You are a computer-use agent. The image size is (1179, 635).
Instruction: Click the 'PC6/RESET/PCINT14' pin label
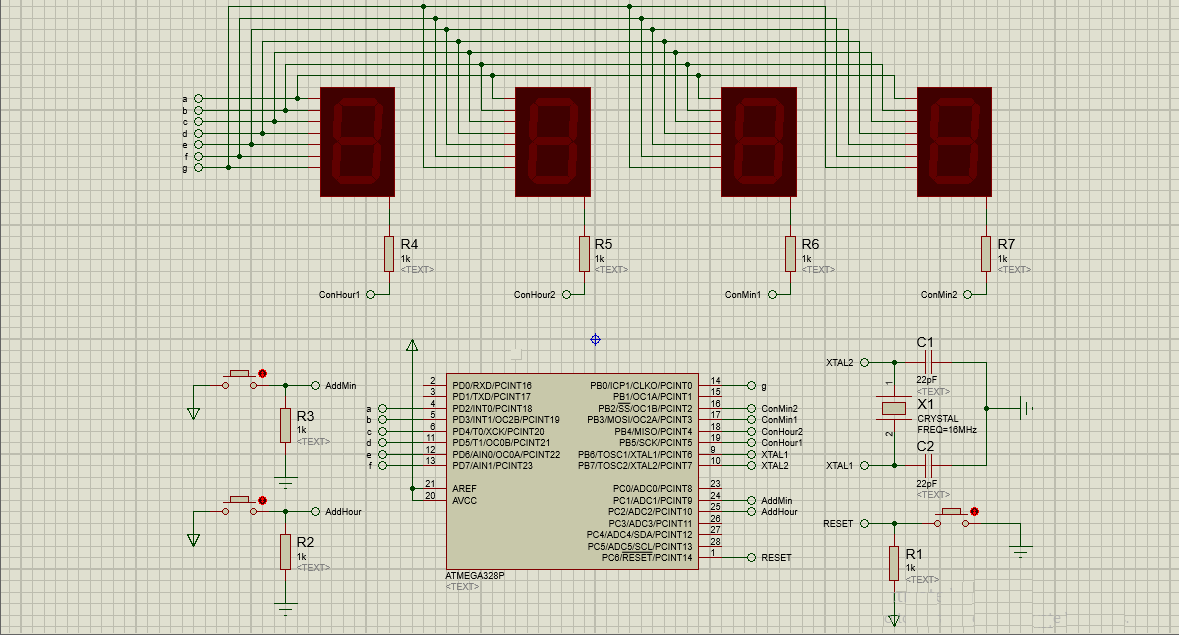click(647, 558)
